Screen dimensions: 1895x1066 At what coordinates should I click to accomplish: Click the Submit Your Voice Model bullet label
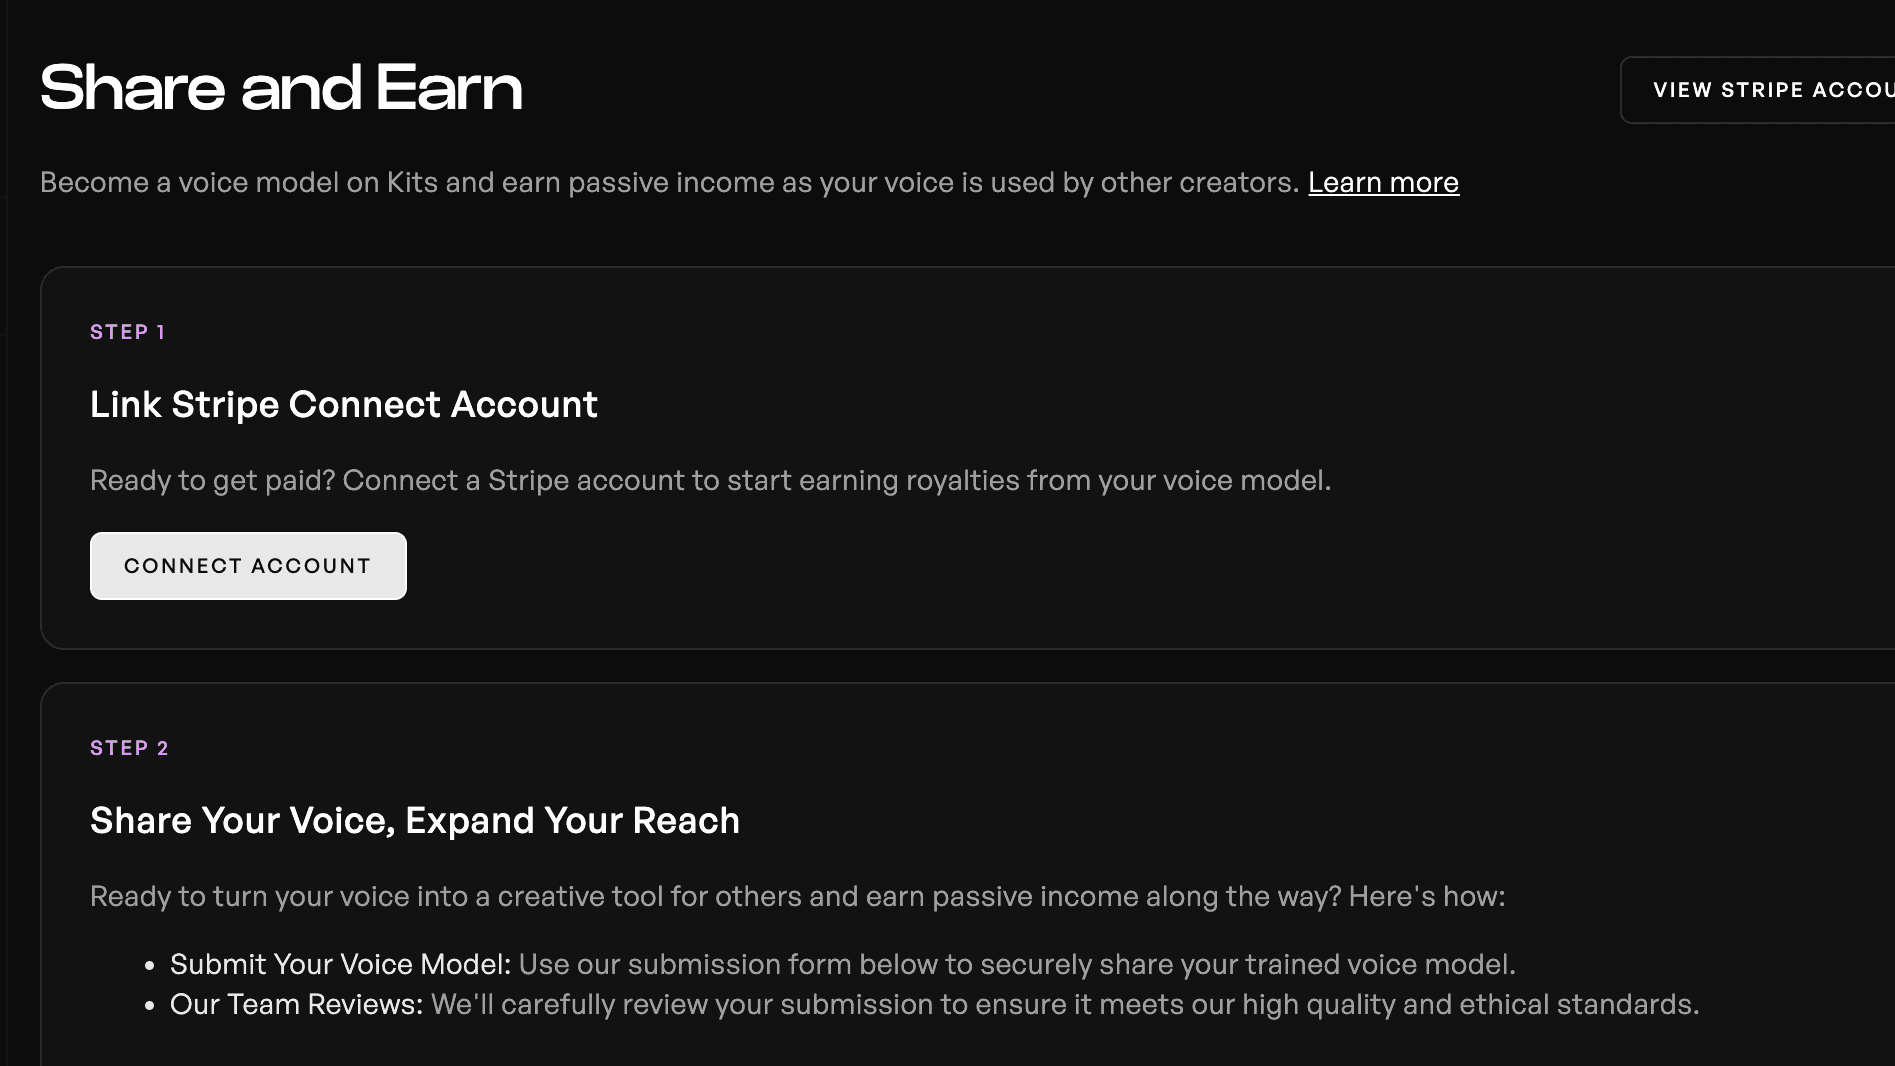[x=340, y=964]
